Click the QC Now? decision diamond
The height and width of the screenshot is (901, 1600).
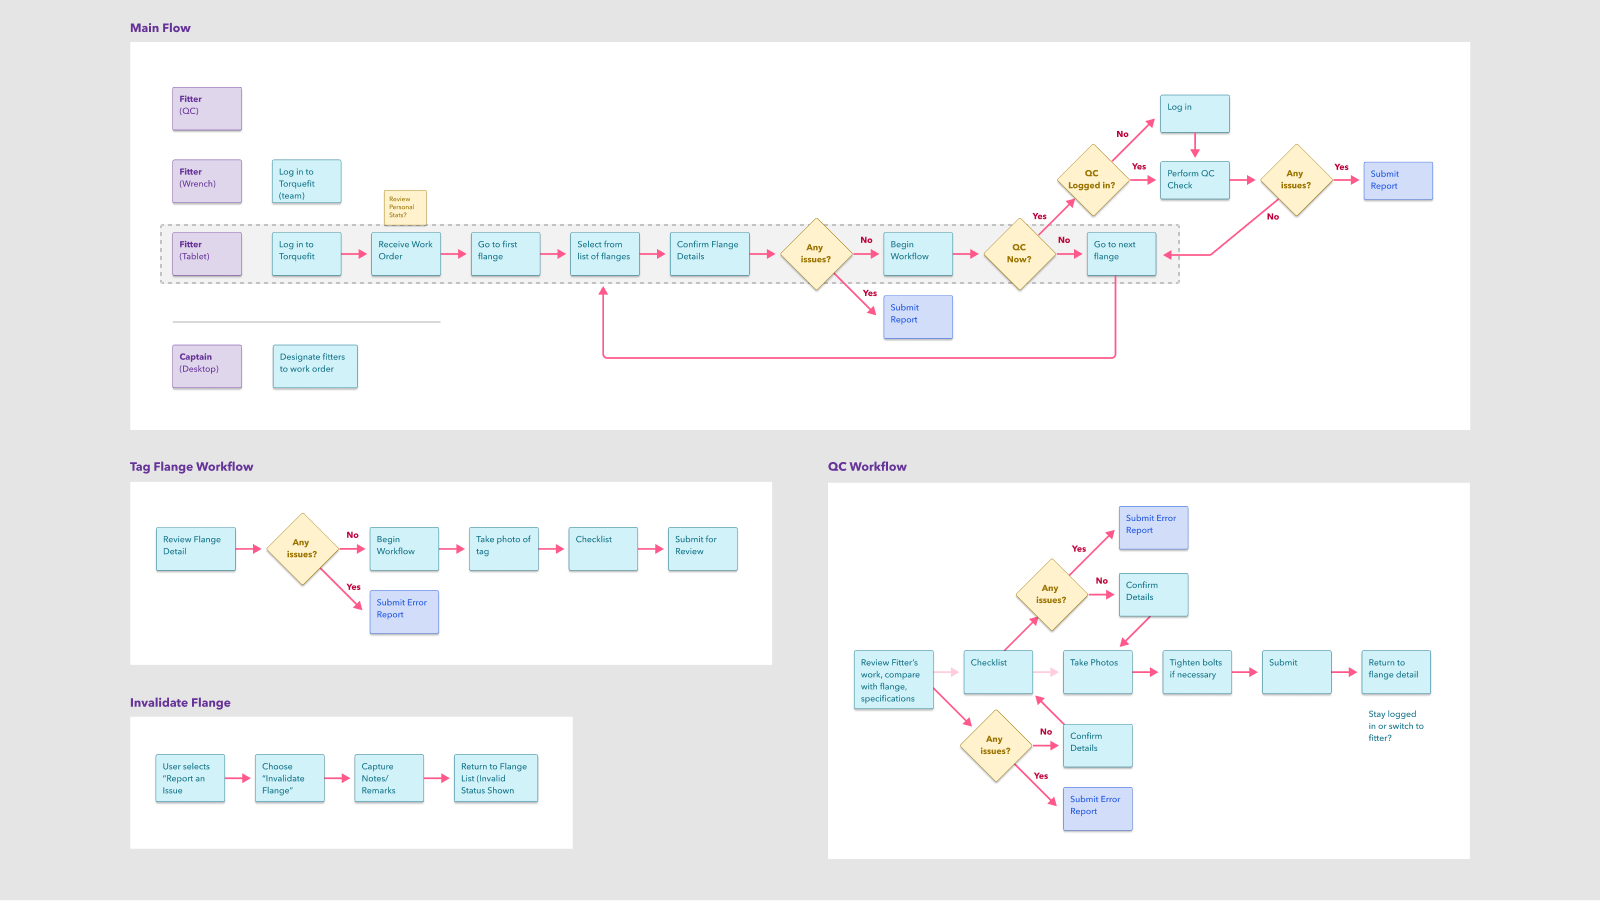(1019, 254)
